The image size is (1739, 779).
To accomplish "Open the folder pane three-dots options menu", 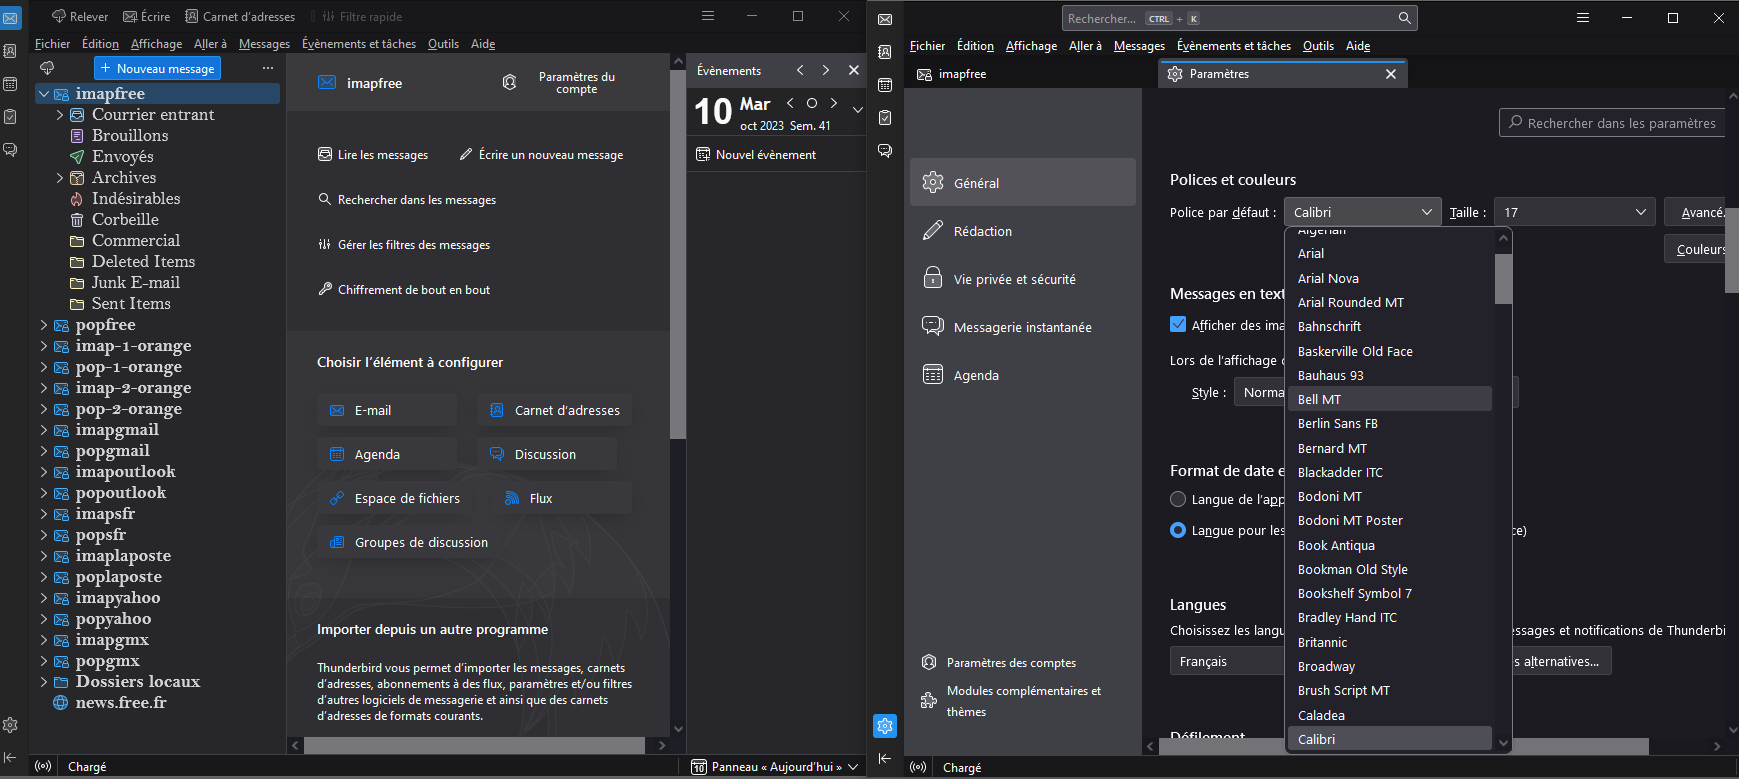I will [x=268, y=68].
